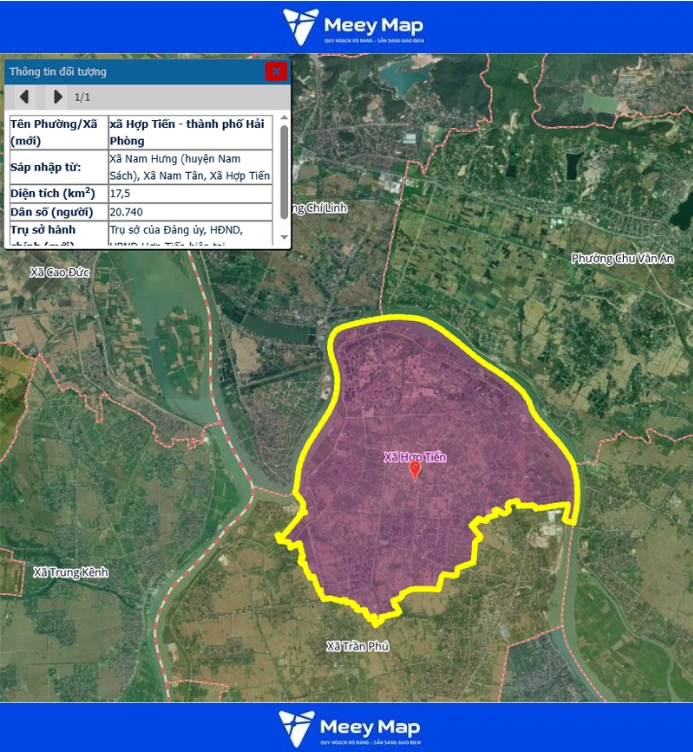Click the Diện tích value 17,5

pyautogui.click(x=121, y=193)
